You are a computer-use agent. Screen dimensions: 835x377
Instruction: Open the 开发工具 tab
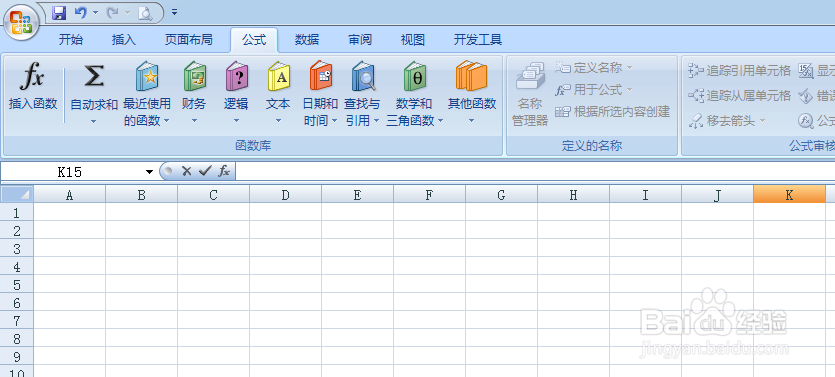[x=478, y=40]
